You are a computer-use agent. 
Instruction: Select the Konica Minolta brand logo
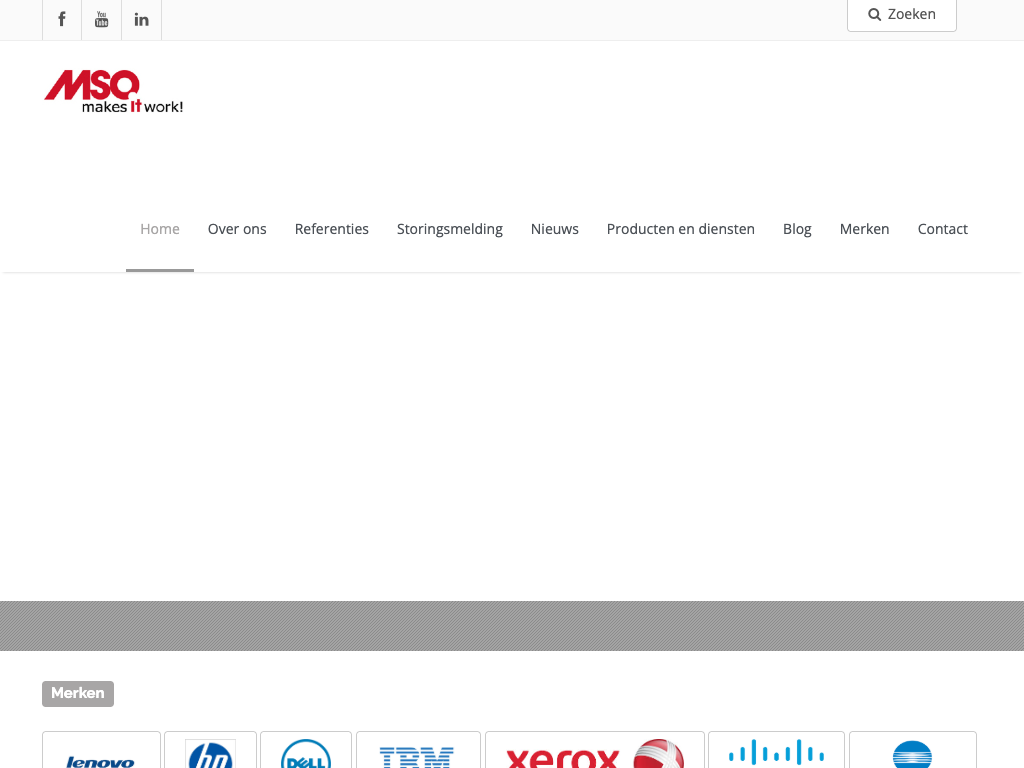(x=912, y=750)
